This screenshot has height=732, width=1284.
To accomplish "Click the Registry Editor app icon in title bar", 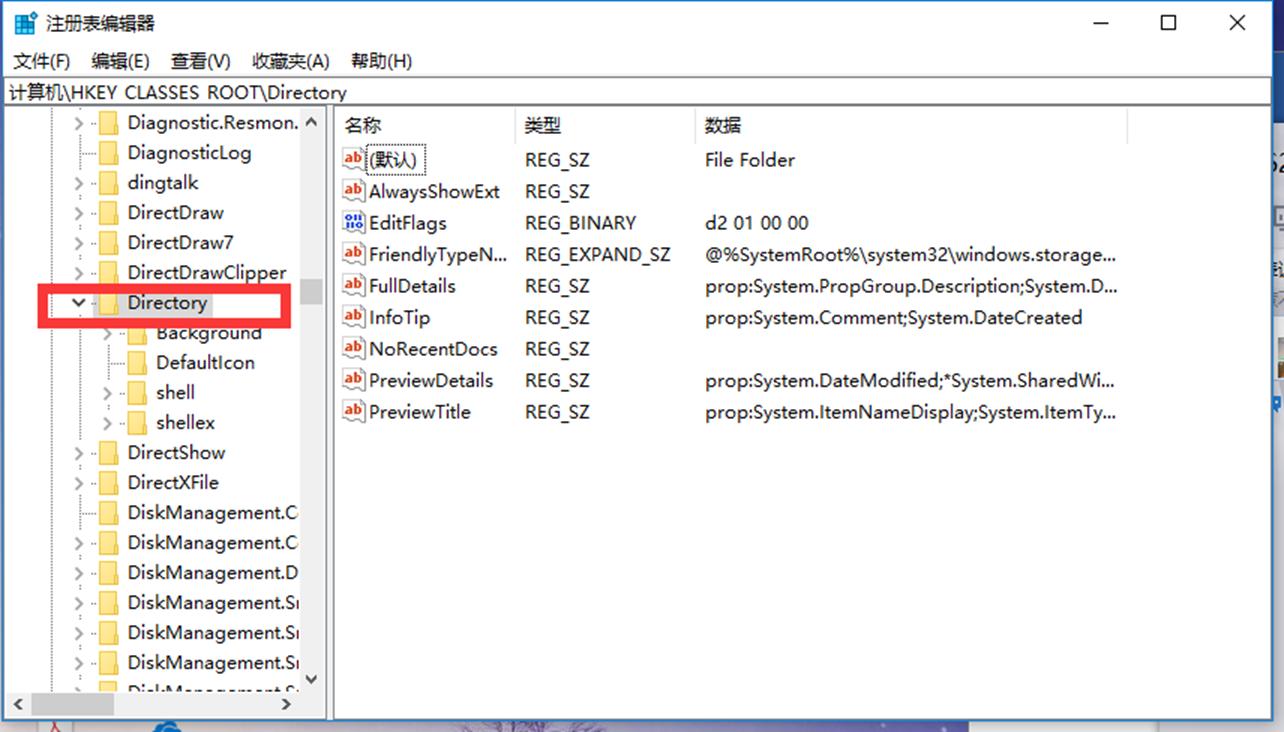I will point(25,23).
